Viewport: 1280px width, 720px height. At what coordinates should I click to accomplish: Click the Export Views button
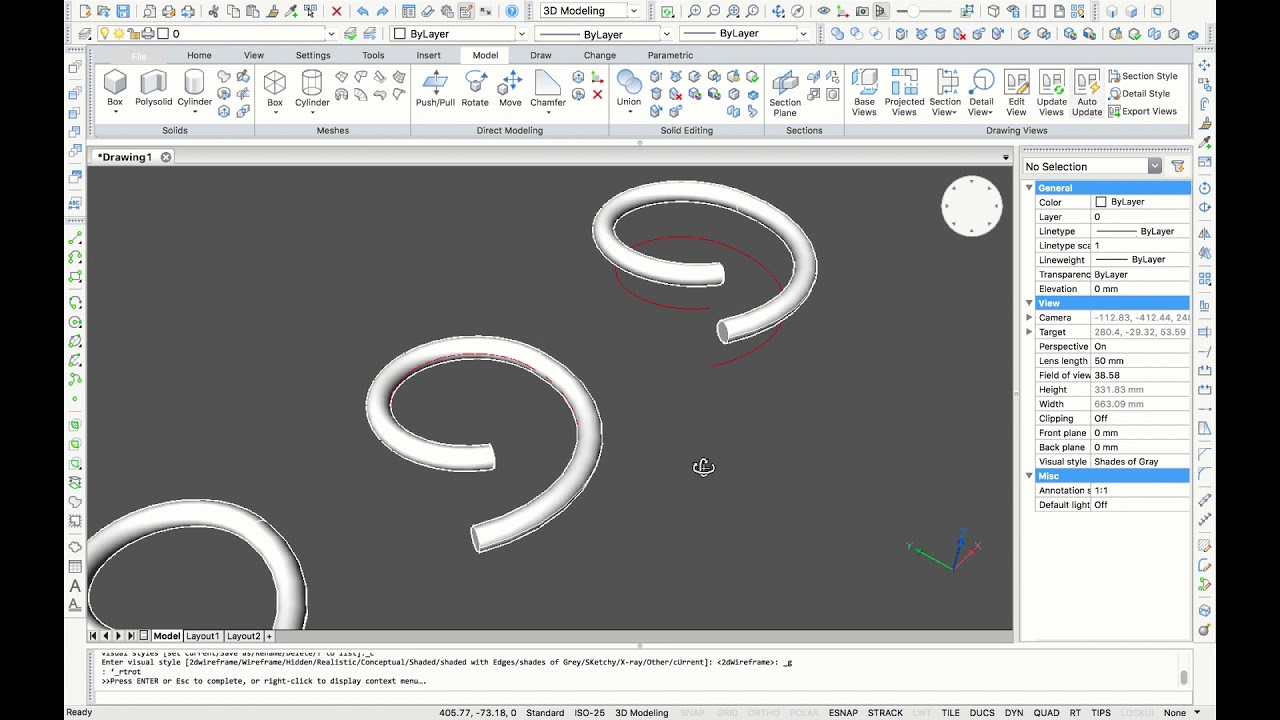click(1143, 111)
